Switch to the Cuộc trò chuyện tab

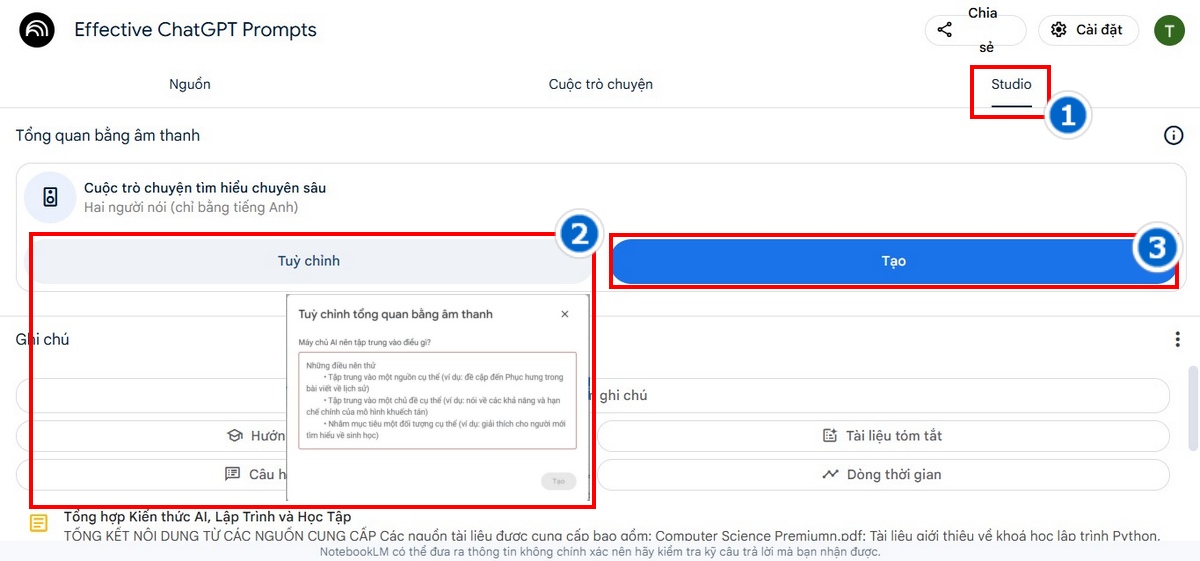600,84
